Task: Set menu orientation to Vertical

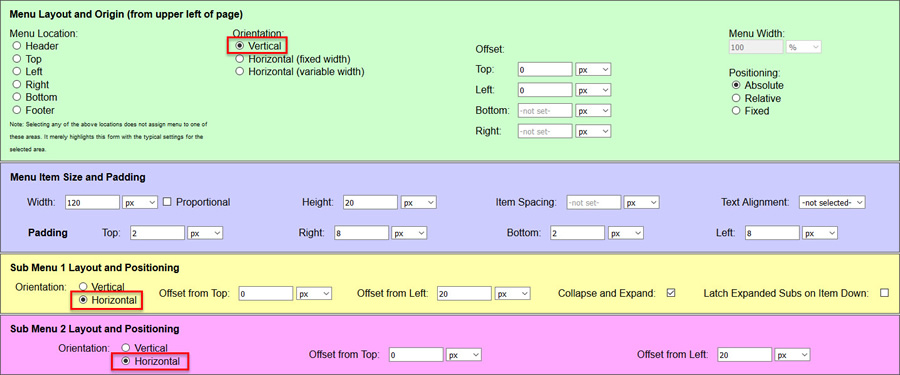Action: pyautogui.click(x=239, y=45)
